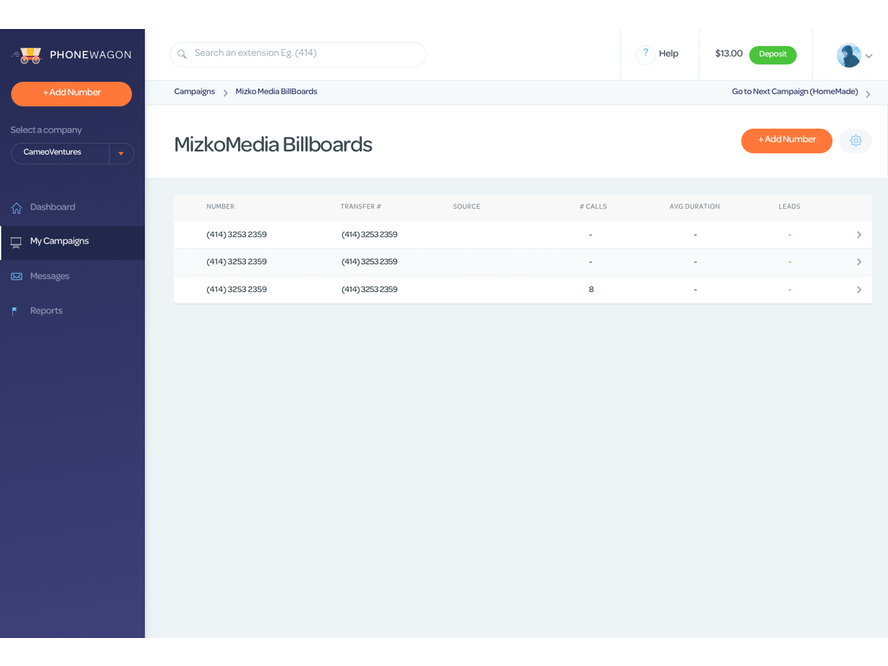The height and width of the screenshot is (666, 888).
Task: Expand the user profile dropdown chevron
Action: tap(869, 56)
